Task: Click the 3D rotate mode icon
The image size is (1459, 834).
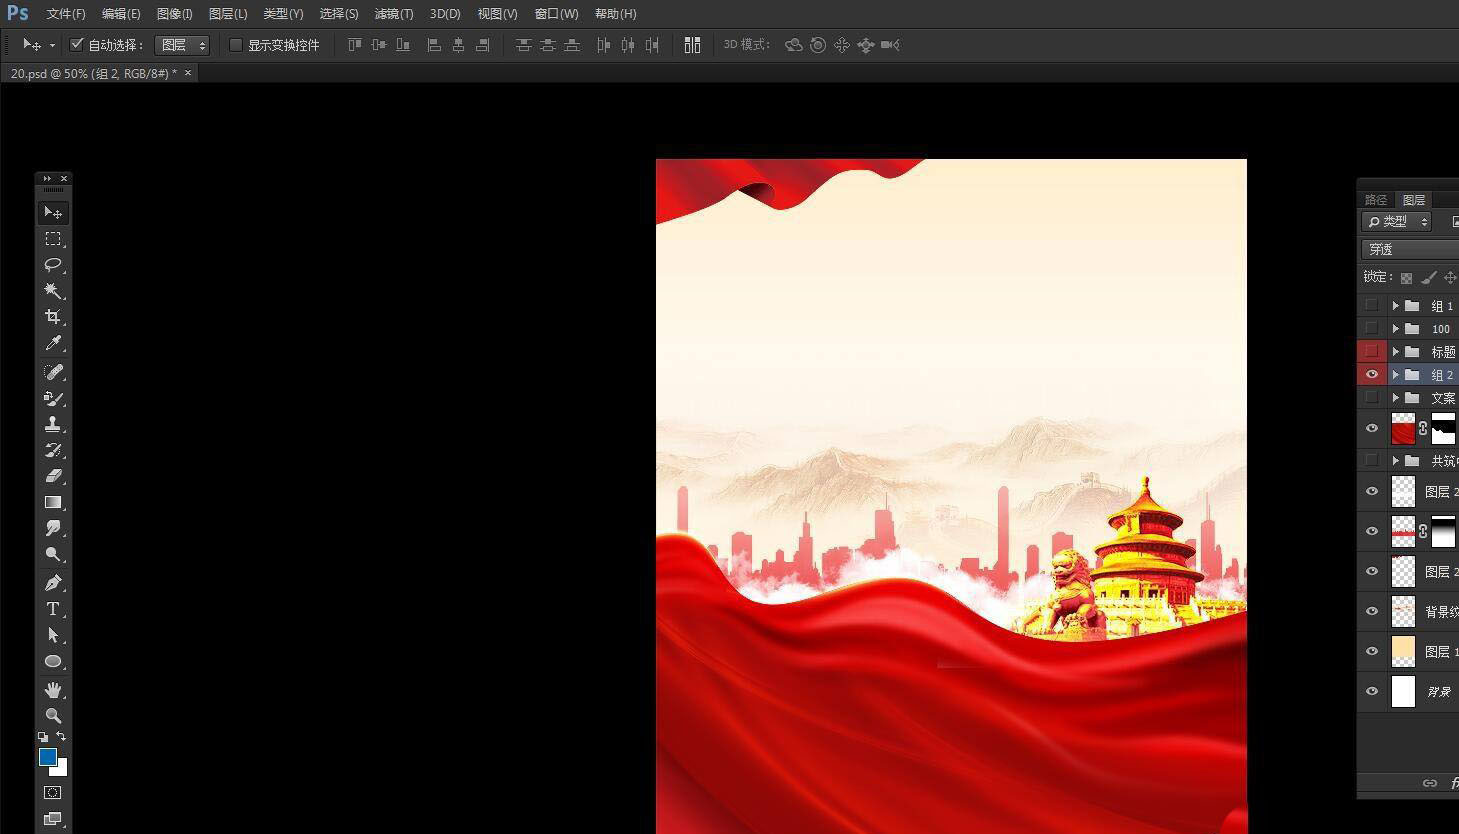Action: [x=794, y=45]
